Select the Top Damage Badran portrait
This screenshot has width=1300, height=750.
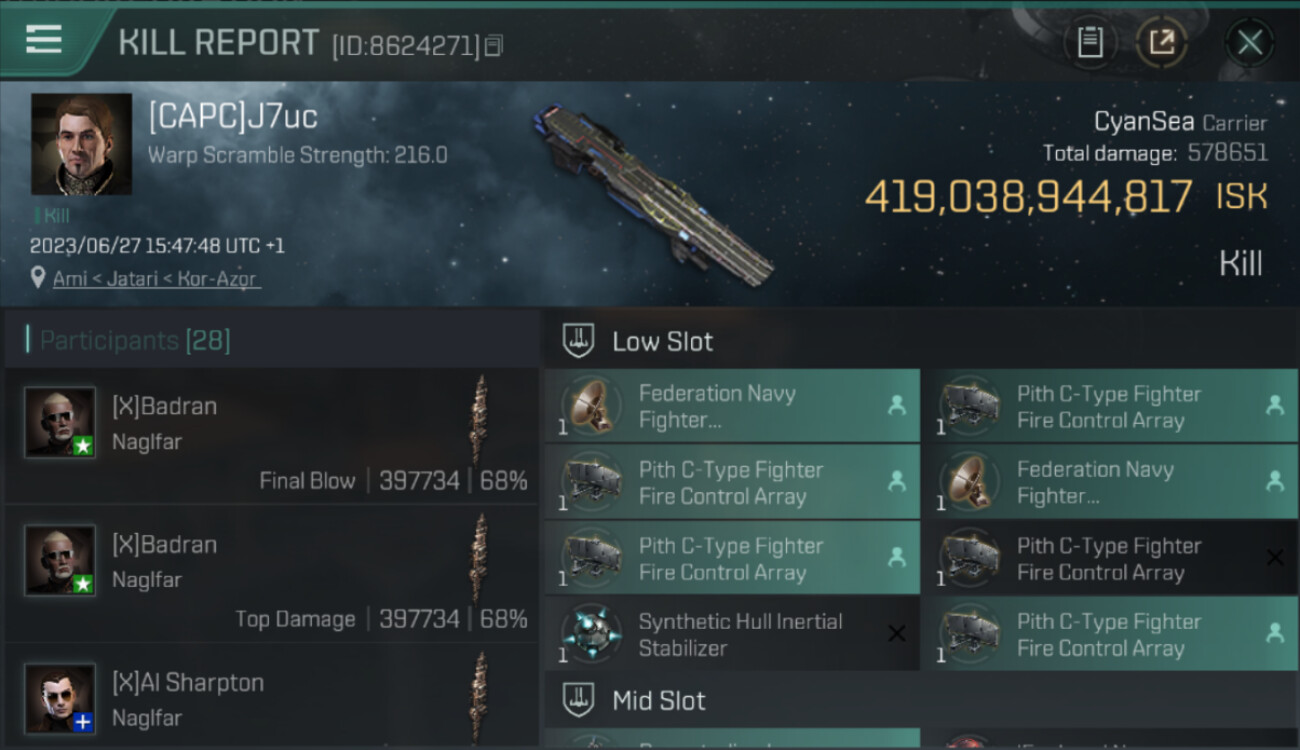60,560
